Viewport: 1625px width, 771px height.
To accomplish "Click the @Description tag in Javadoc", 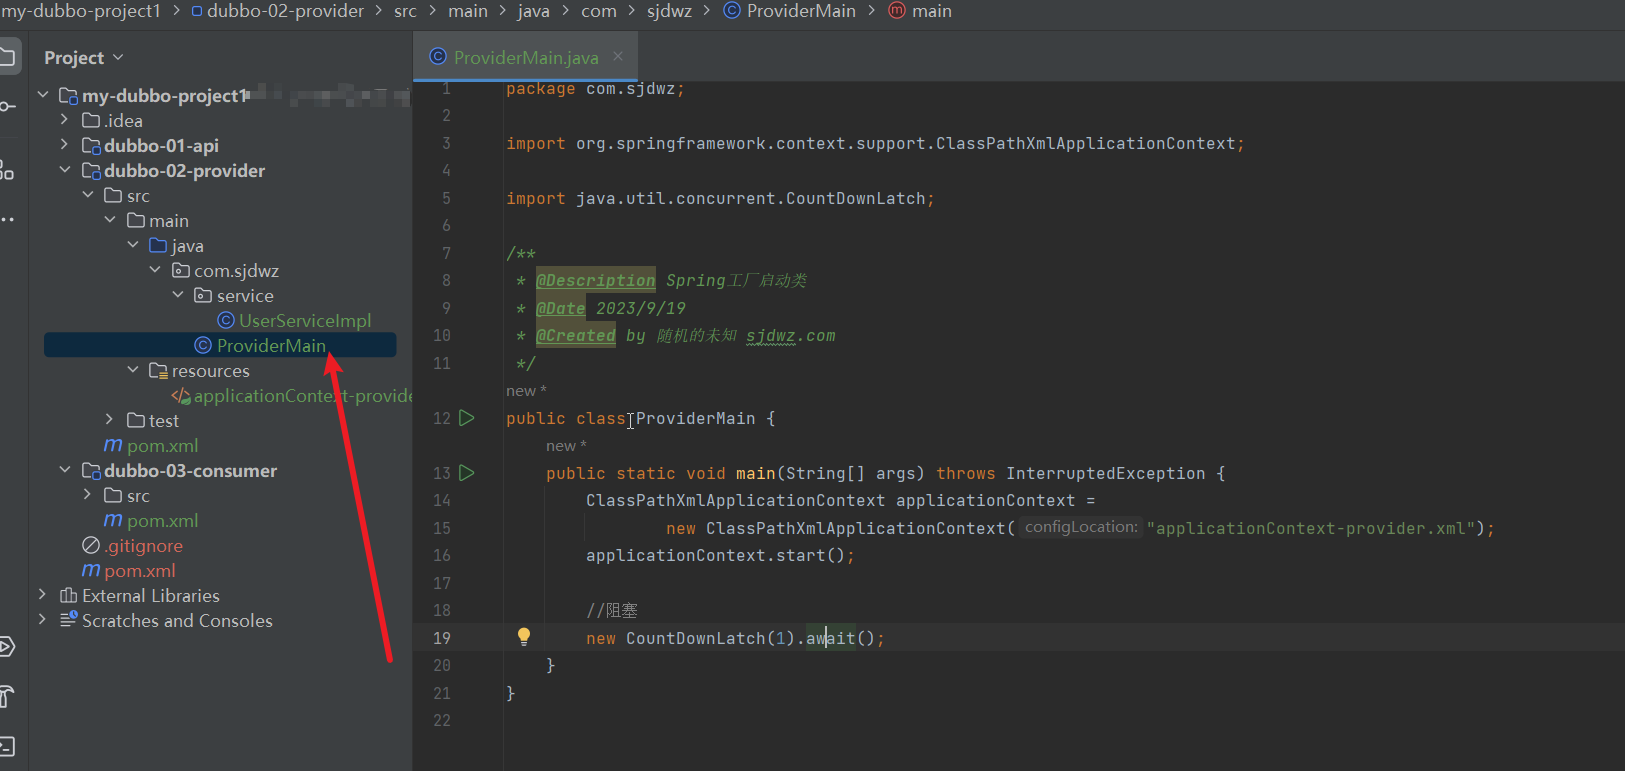I will click(x=596, y=281).
